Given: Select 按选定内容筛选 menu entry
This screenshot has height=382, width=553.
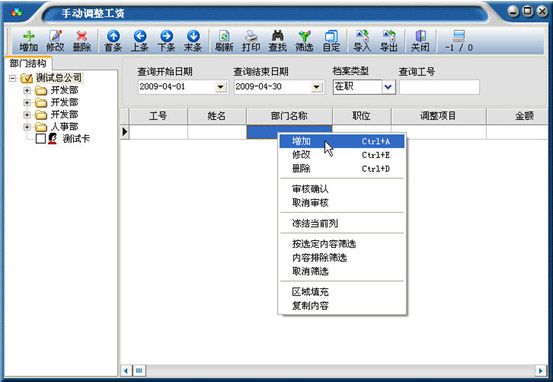Looking at the screenshot, I should click(x=342, y=244).
